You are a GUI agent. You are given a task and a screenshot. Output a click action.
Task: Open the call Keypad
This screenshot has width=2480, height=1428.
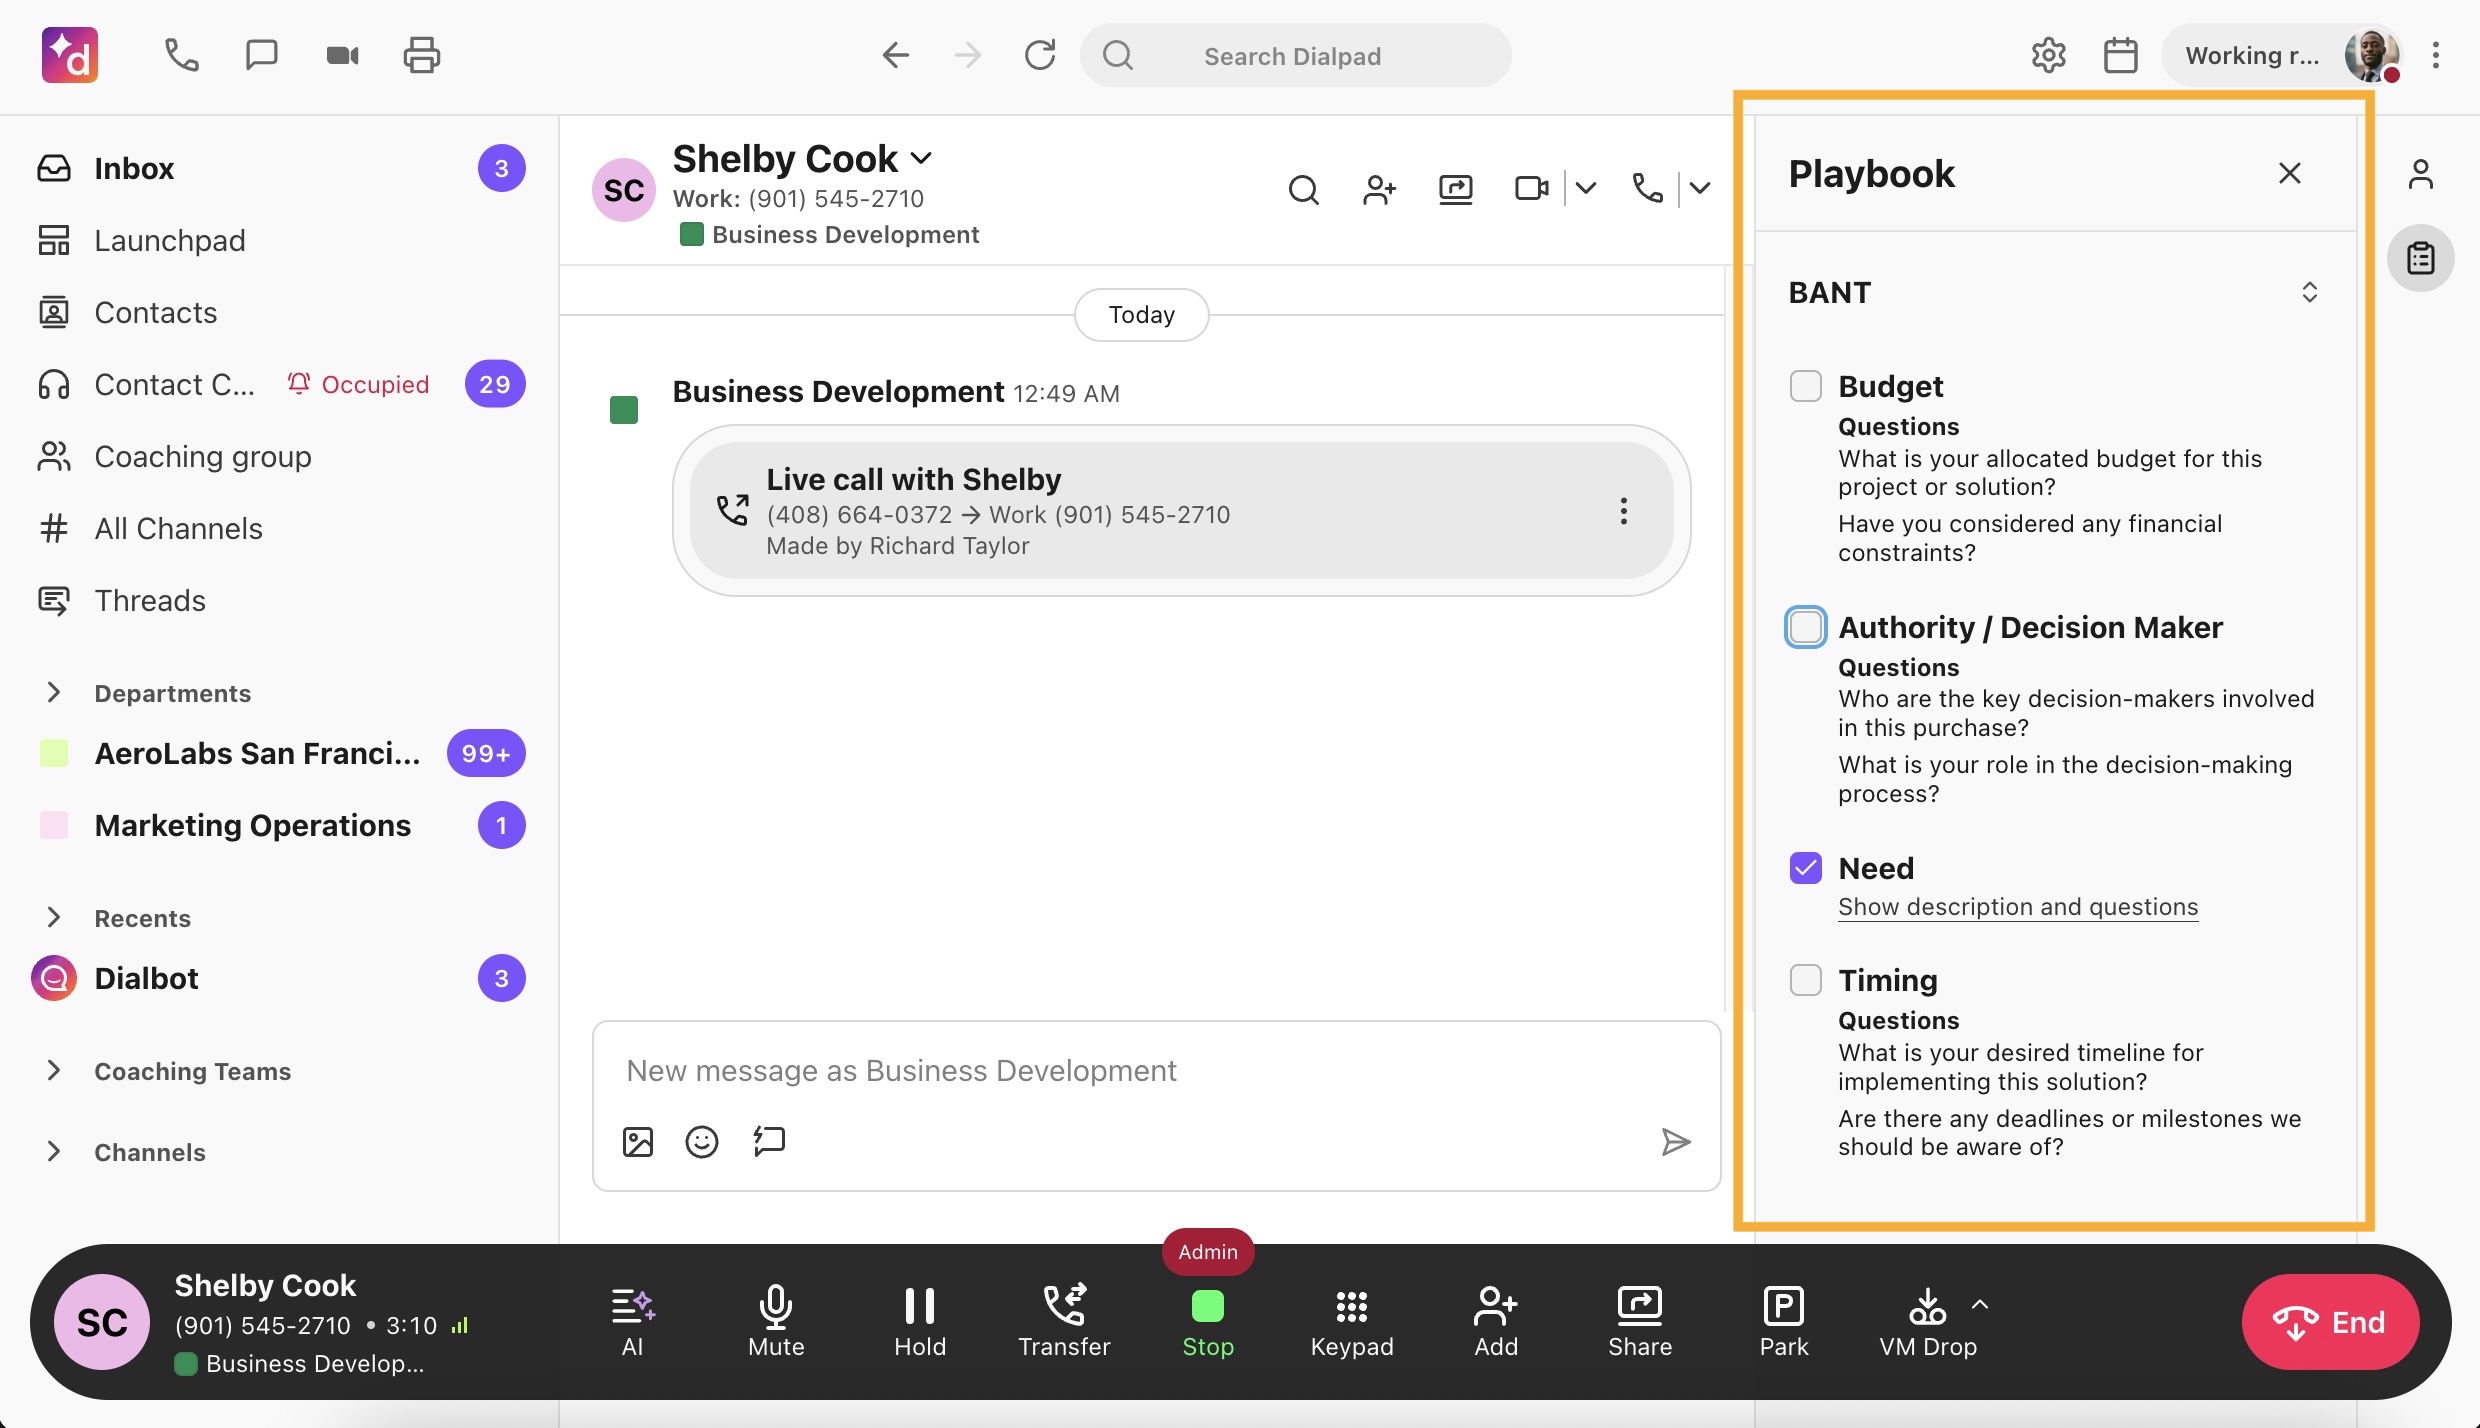[x=1351, y=1322]
